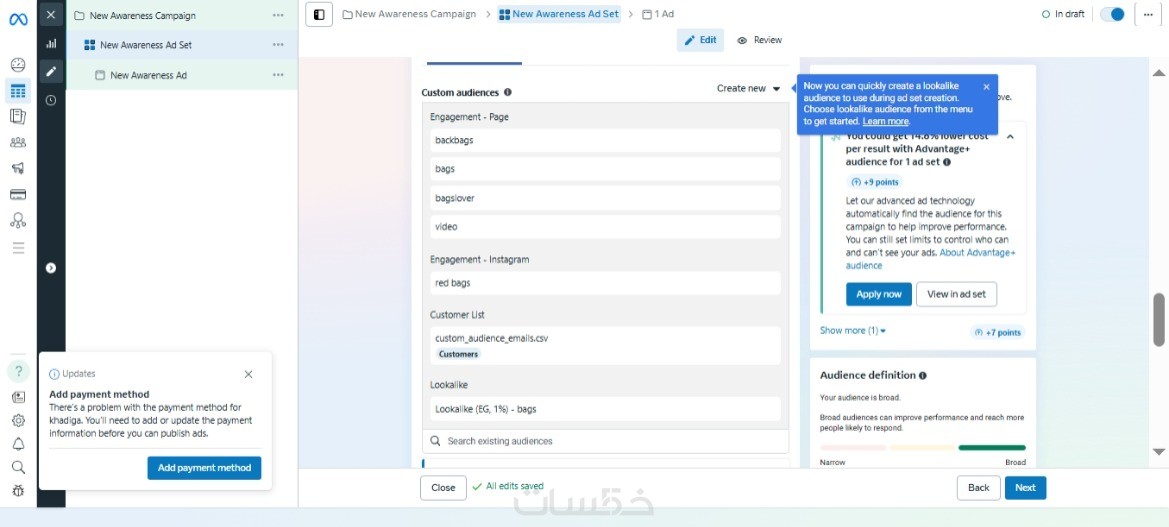
Task: Open the account overview gauge icon
Action: click(x=19, y=65)
